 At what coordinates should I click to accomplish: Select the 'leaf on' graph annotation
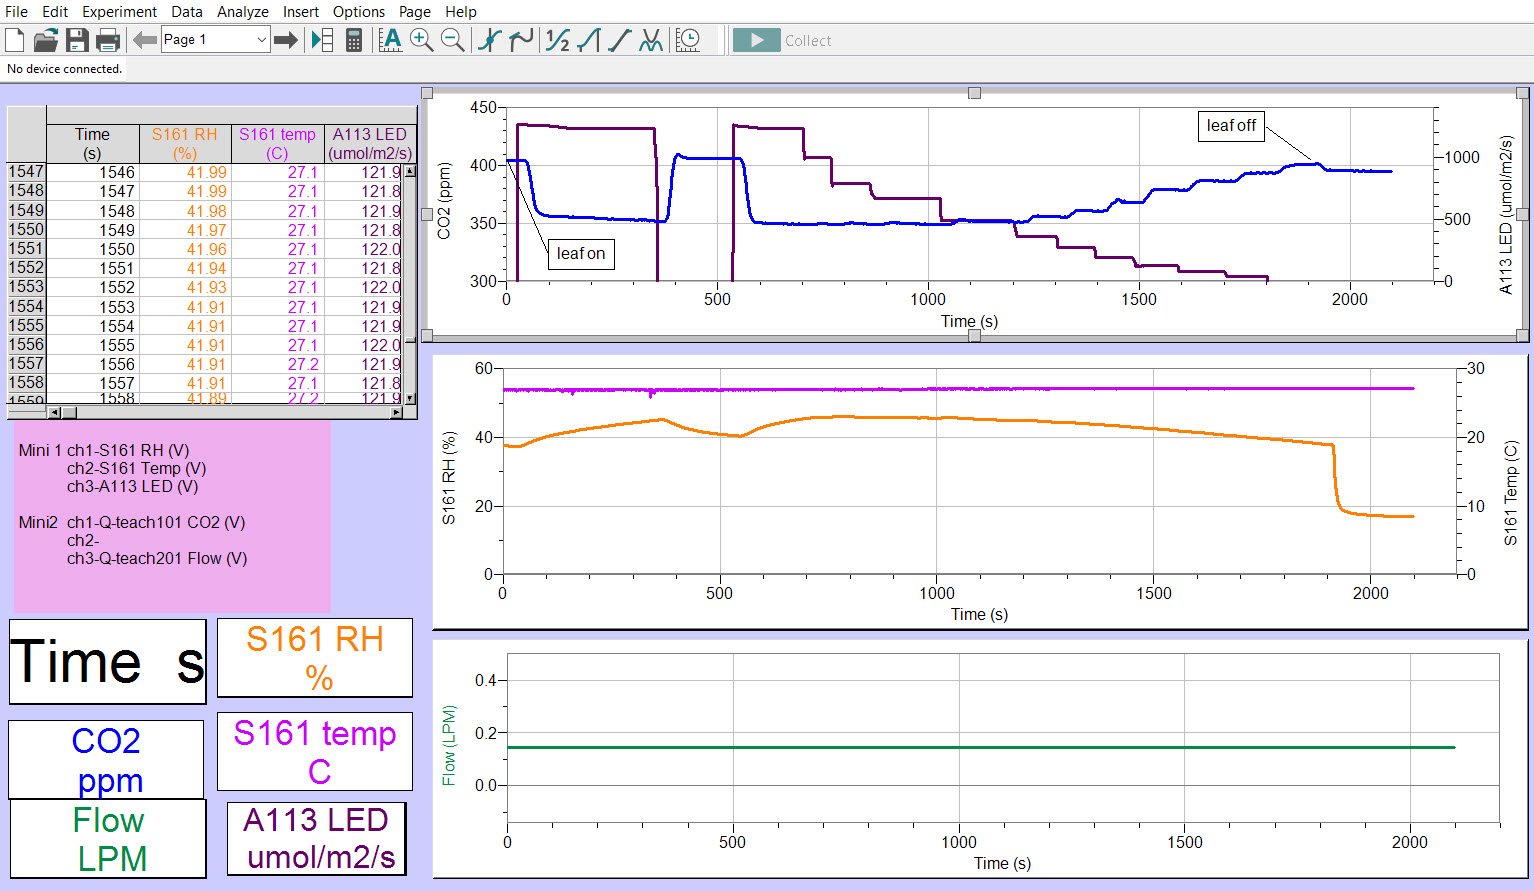pos(580,254)
